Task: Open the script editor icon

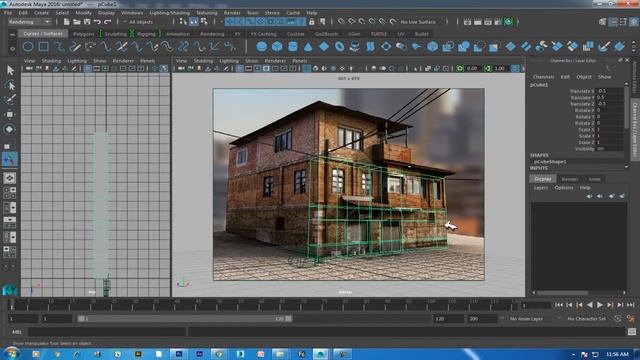Action: click(632, 332)
